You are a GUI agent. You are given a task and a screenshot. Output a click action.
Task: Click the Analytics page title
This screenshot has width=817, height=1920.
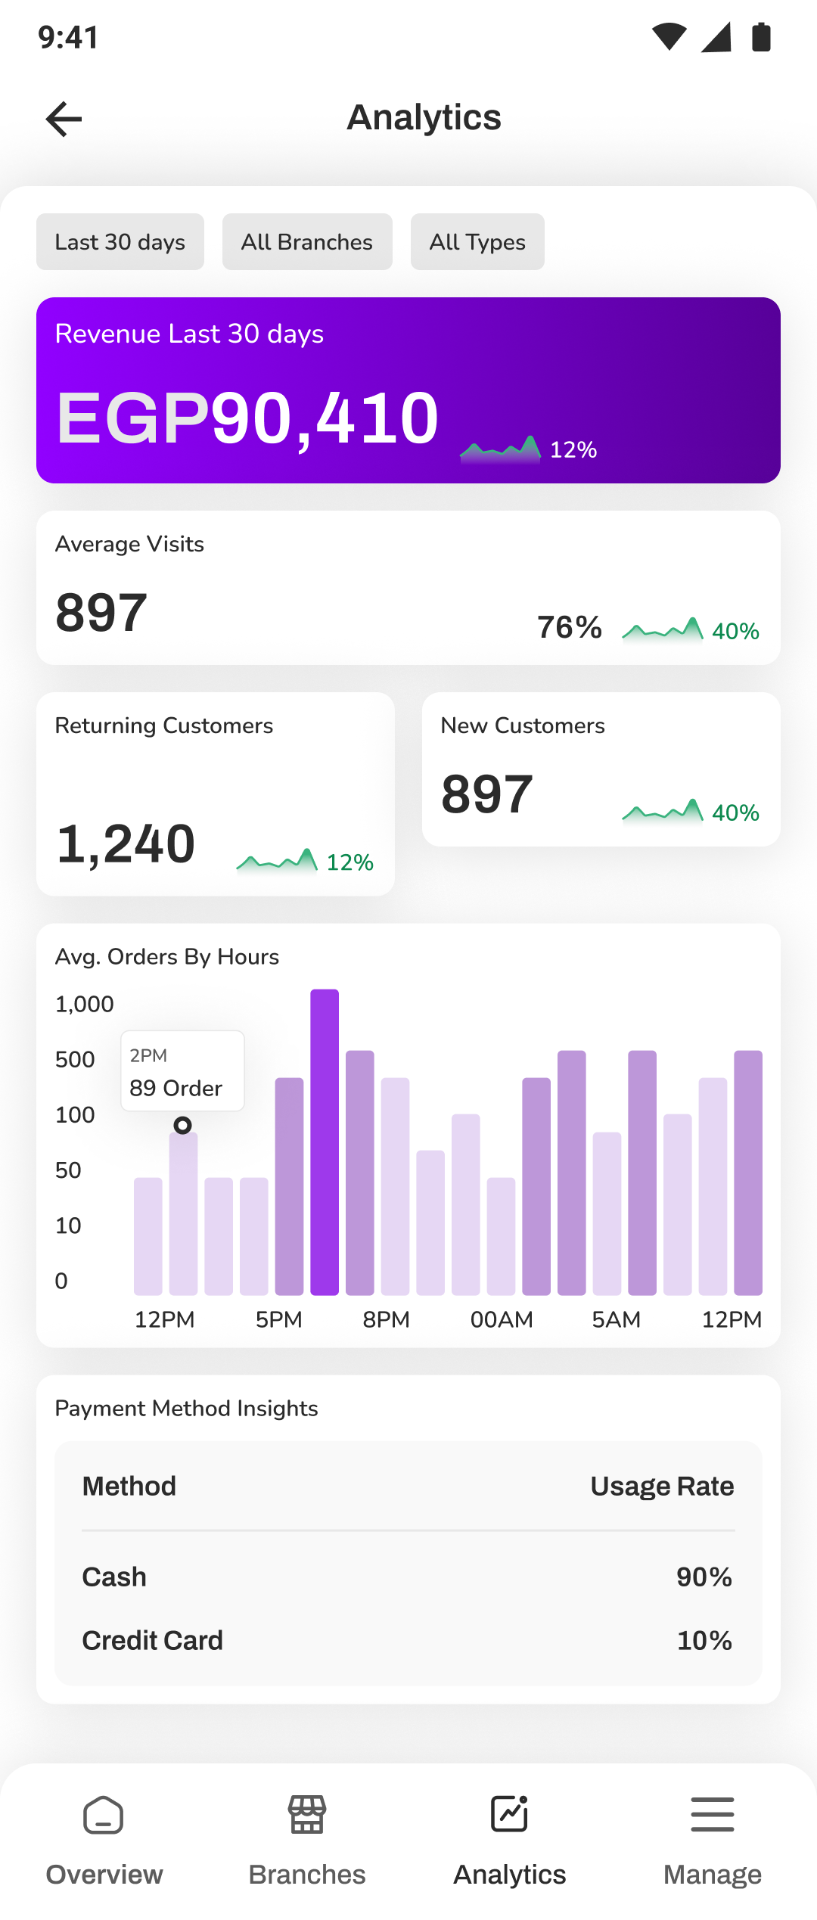(x=424, y=117)
